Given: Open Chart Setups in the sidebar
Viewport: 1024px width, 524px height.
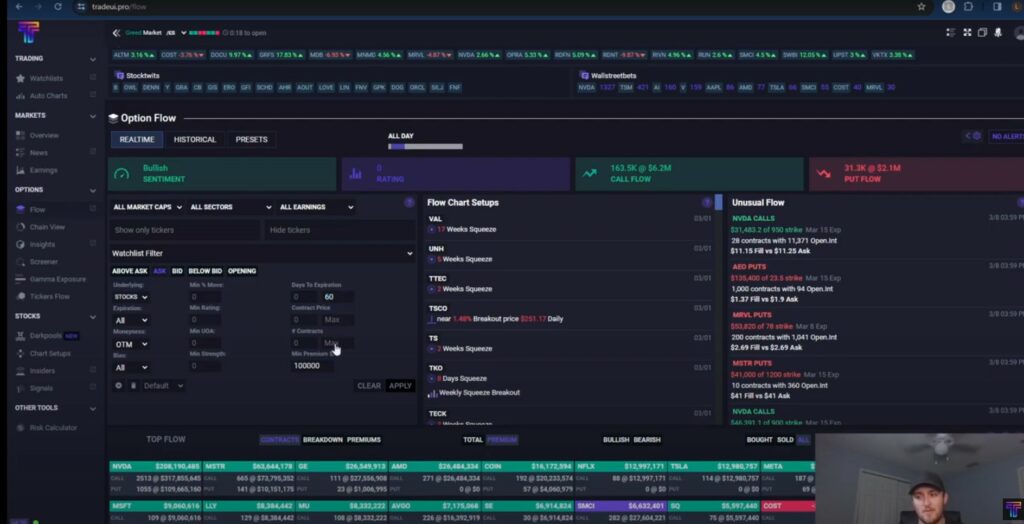Looking at the screenshot, I should [50, 353].
